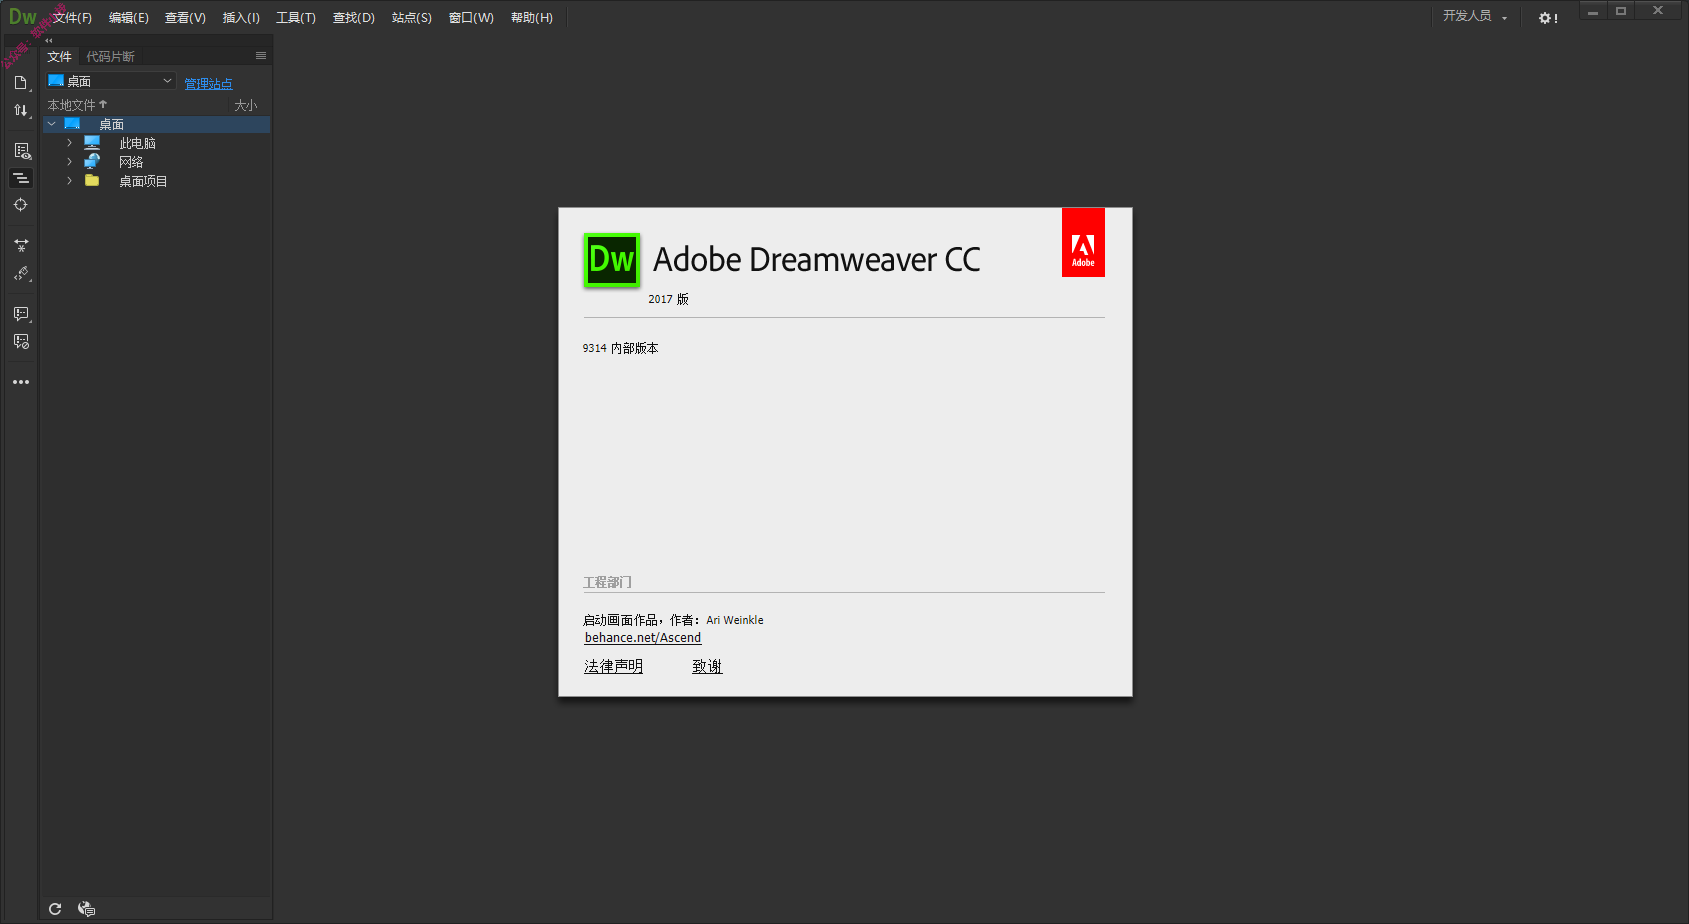This screenshot has height=924, width=1689.
Task: Click the Dw logo in about dialog
Action: coord(611,260)
